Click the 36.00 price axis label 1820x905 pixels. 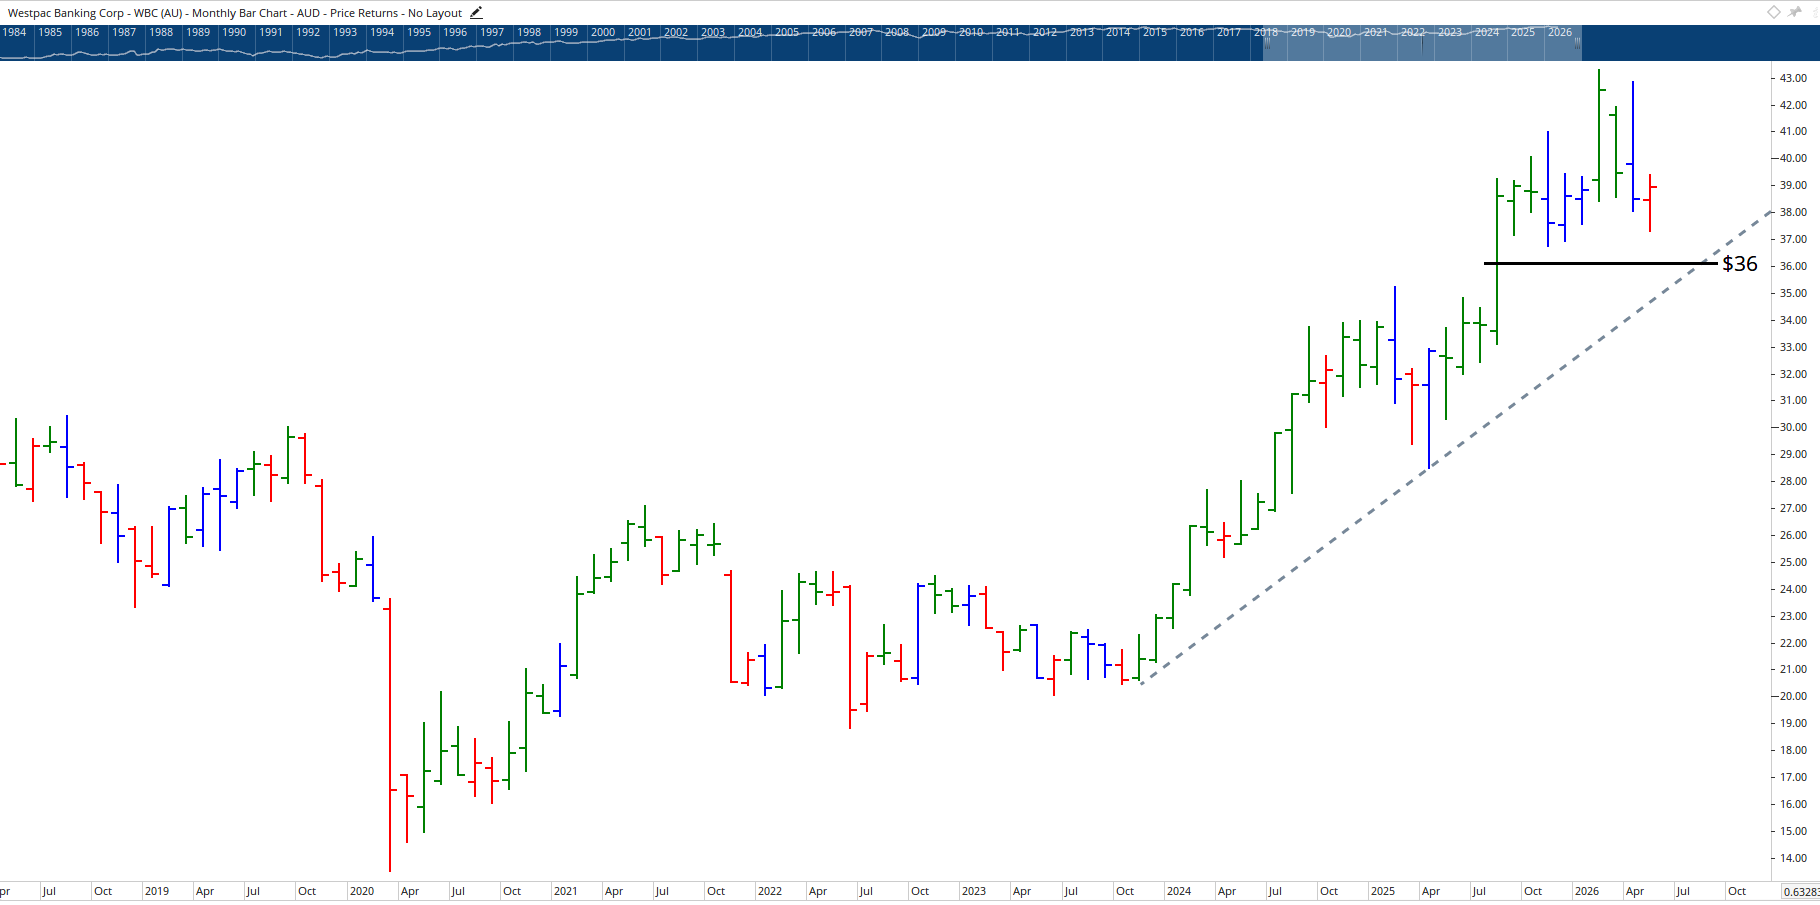tap(1793, 266)
